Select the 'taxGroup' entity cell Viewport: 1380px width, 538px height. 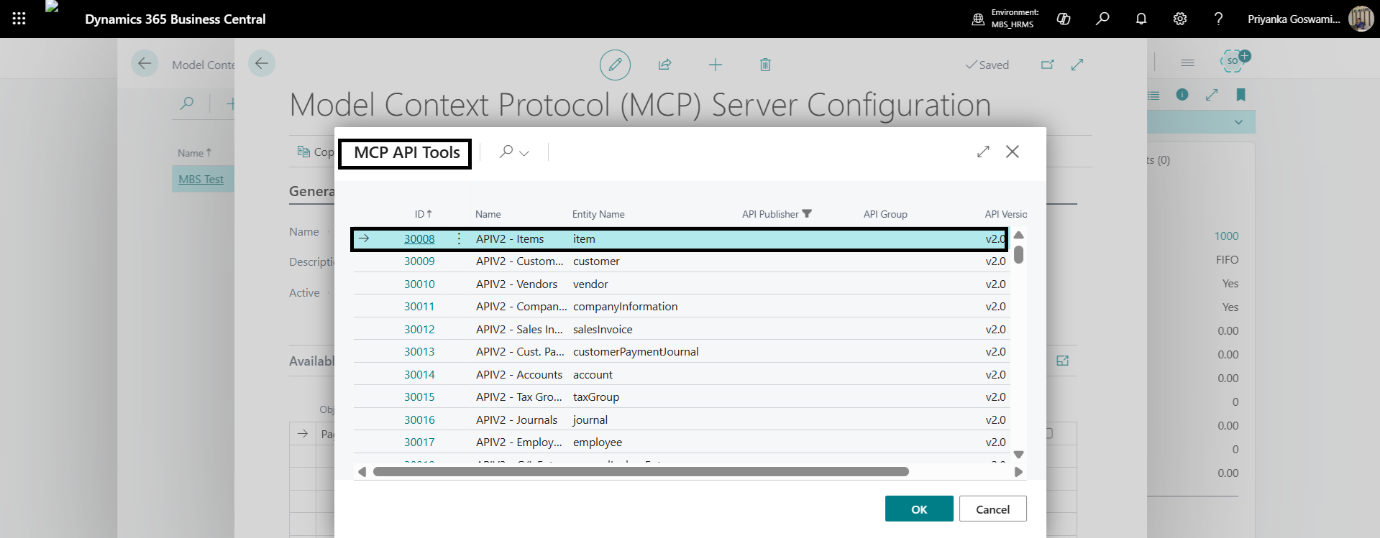[x=596, y=397]
